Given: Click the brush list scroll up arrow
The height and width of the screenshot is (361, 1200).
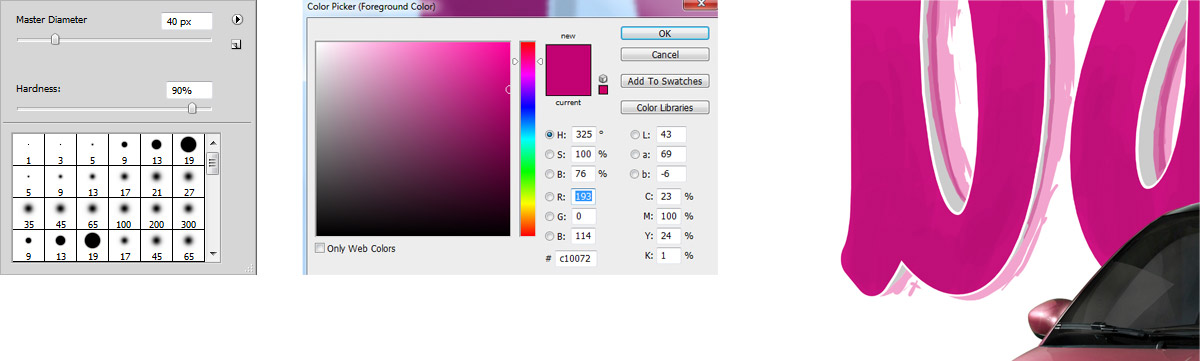Looking at the screenshot, I should pyautogui.click(x=213, y=142).
